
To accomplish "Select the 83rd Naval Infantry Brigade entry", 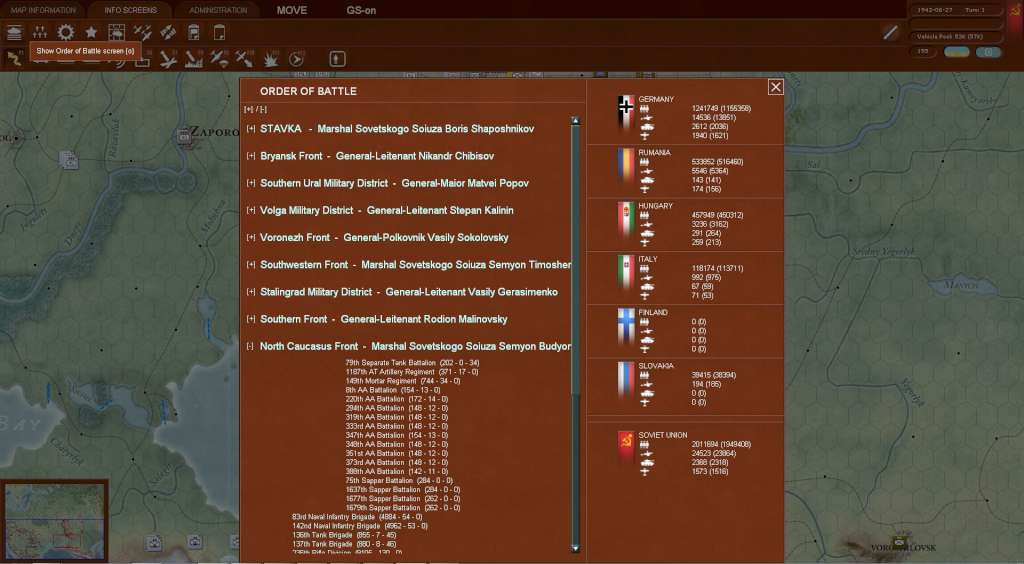I will click(x=357, y=517).
